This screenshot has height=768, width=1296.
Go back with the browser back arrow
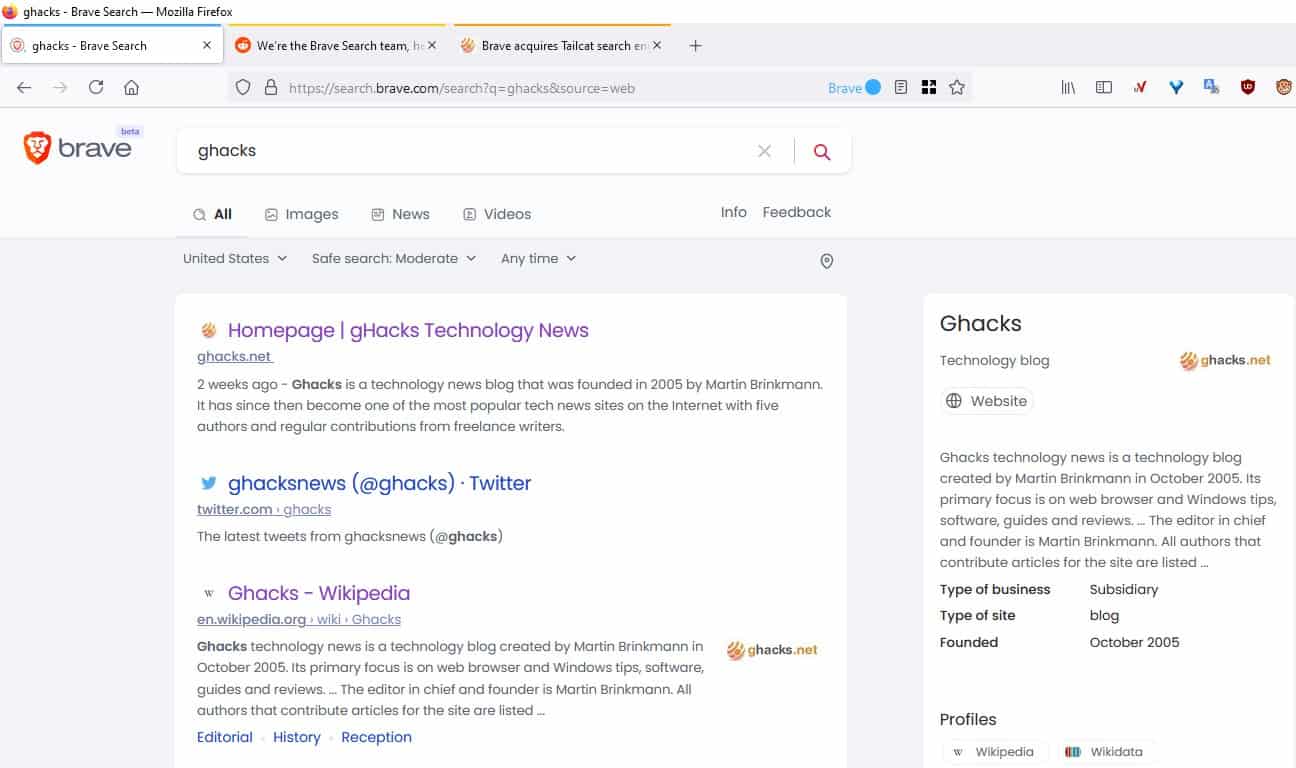click(x=24, y=88)
